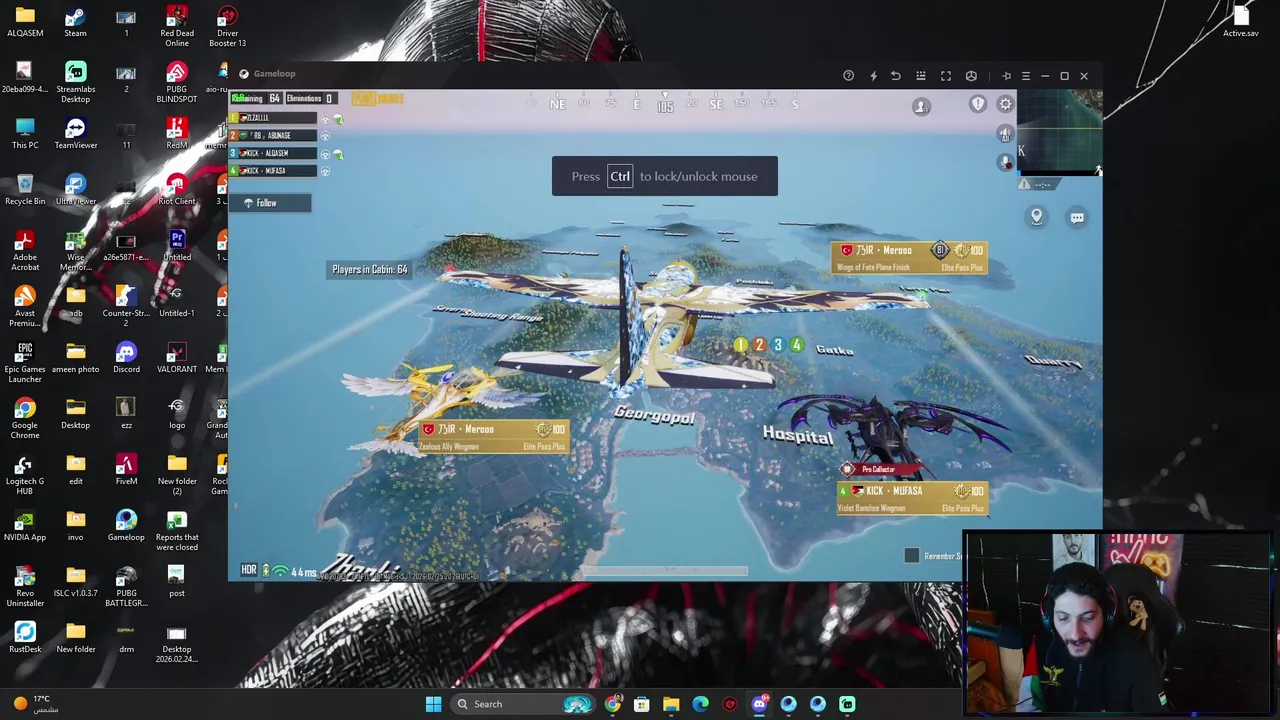Screen dimensions: 1280x720
Task: Open Red Dead Online shortcut
Action: tap(177, 27)
